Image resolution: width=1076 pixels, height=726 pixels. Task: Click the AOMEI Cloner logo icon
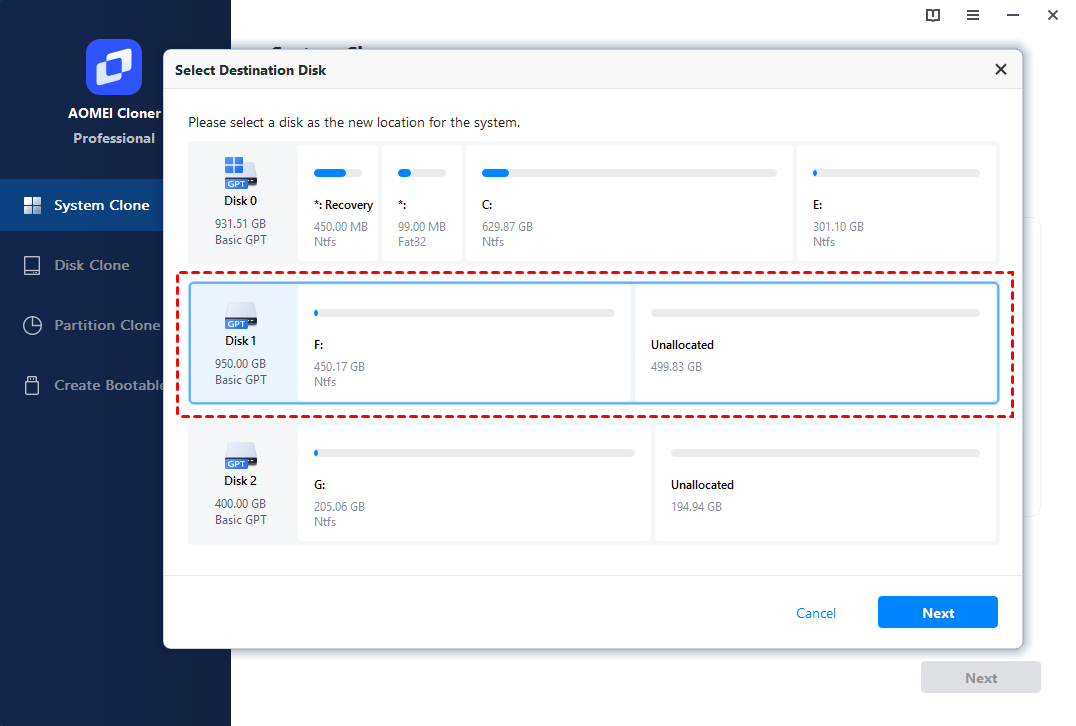114,67
